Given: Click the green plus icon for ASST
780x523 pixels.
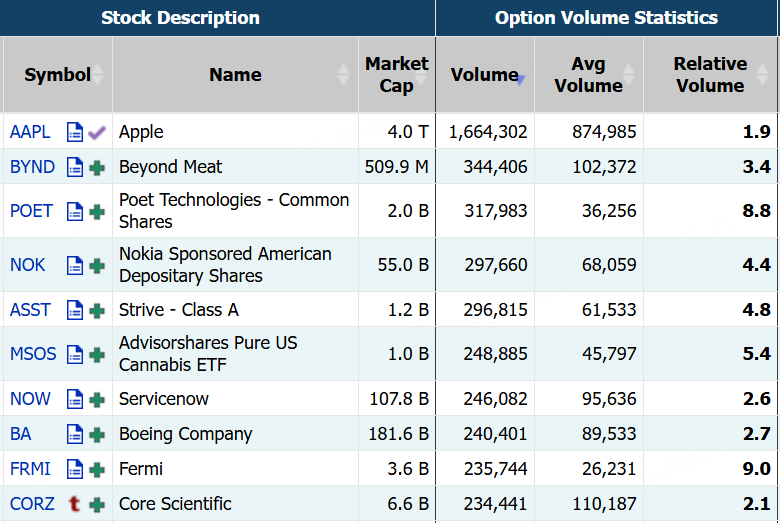Looking at the screenshot, I should [x=97, y=310].
